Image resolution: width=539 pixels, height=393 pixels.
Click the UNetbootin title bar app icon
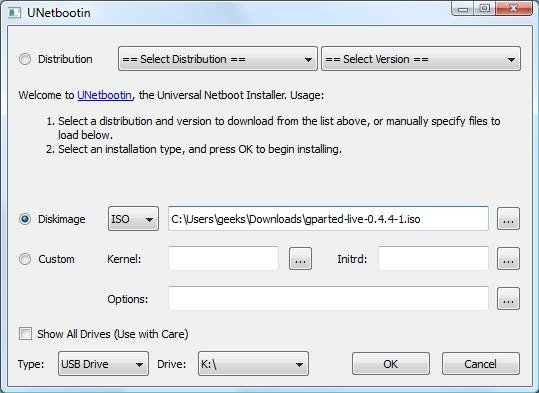[x=14, y=13]
